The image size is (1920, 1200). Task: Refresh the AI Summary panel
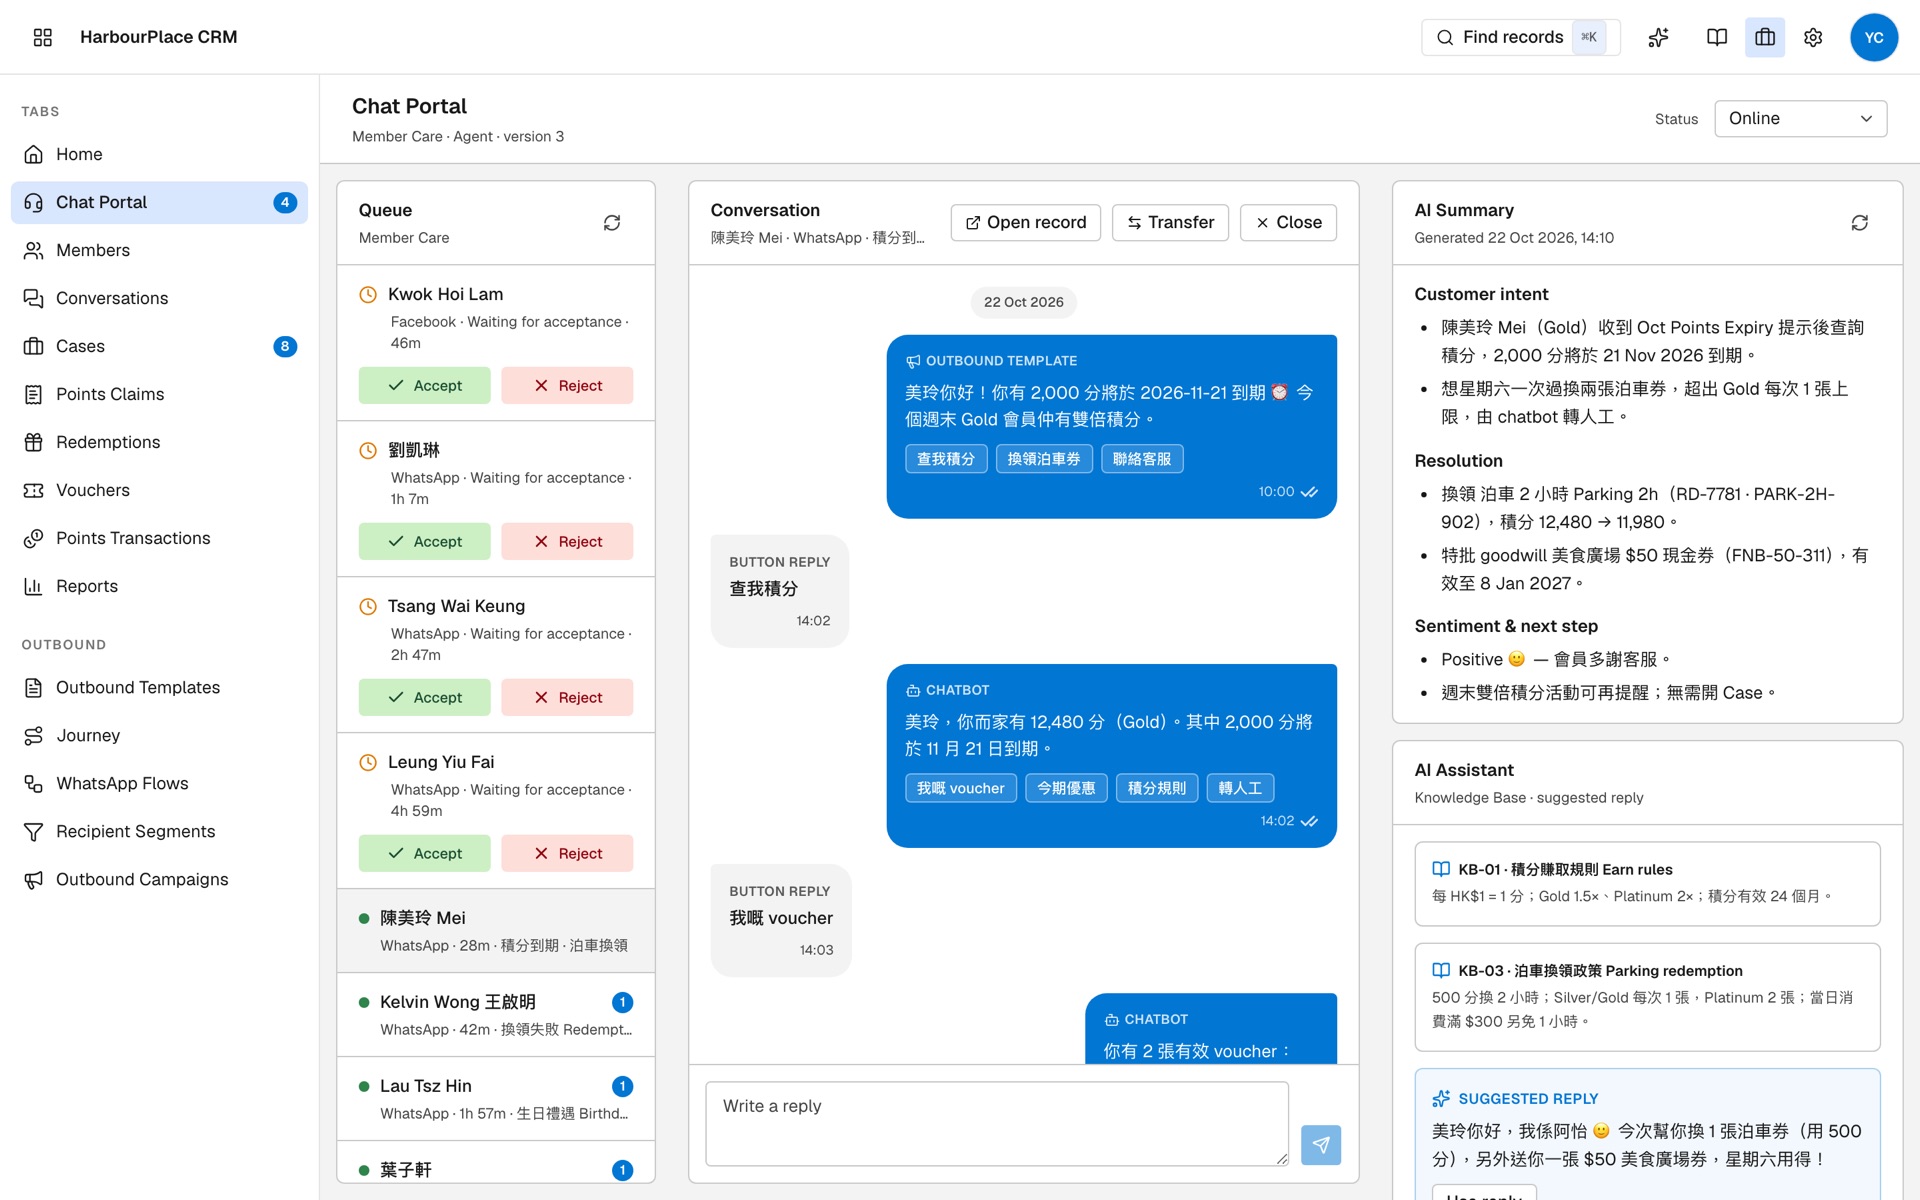pyautogui.click(x=1860, y=223)
